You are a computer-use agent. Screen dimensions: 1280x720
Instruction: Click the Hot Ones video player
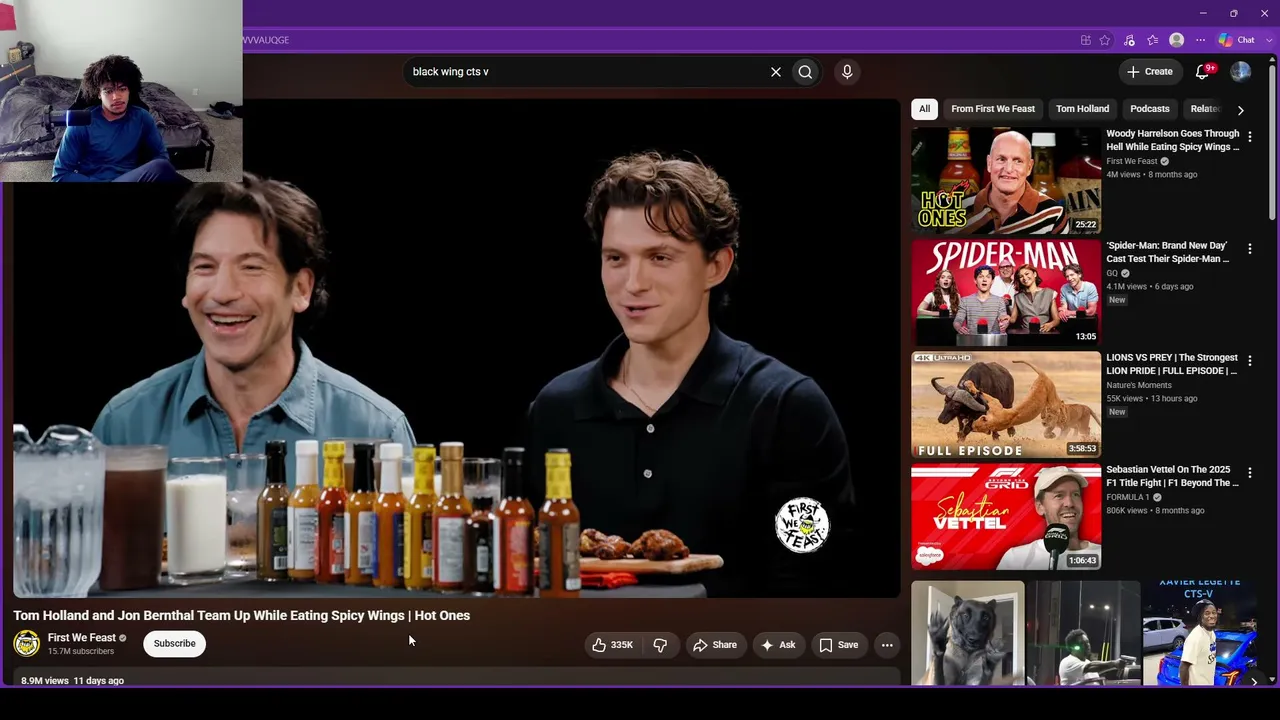point(456,348)
